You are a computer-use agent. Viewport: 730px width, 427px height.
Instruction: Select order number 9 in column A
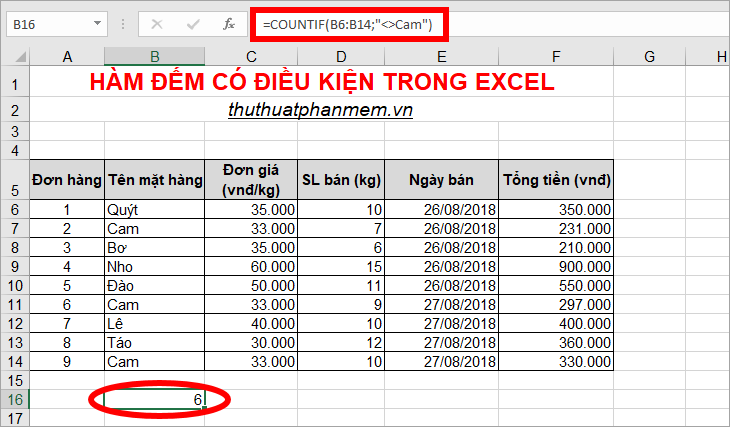(67, 361)
